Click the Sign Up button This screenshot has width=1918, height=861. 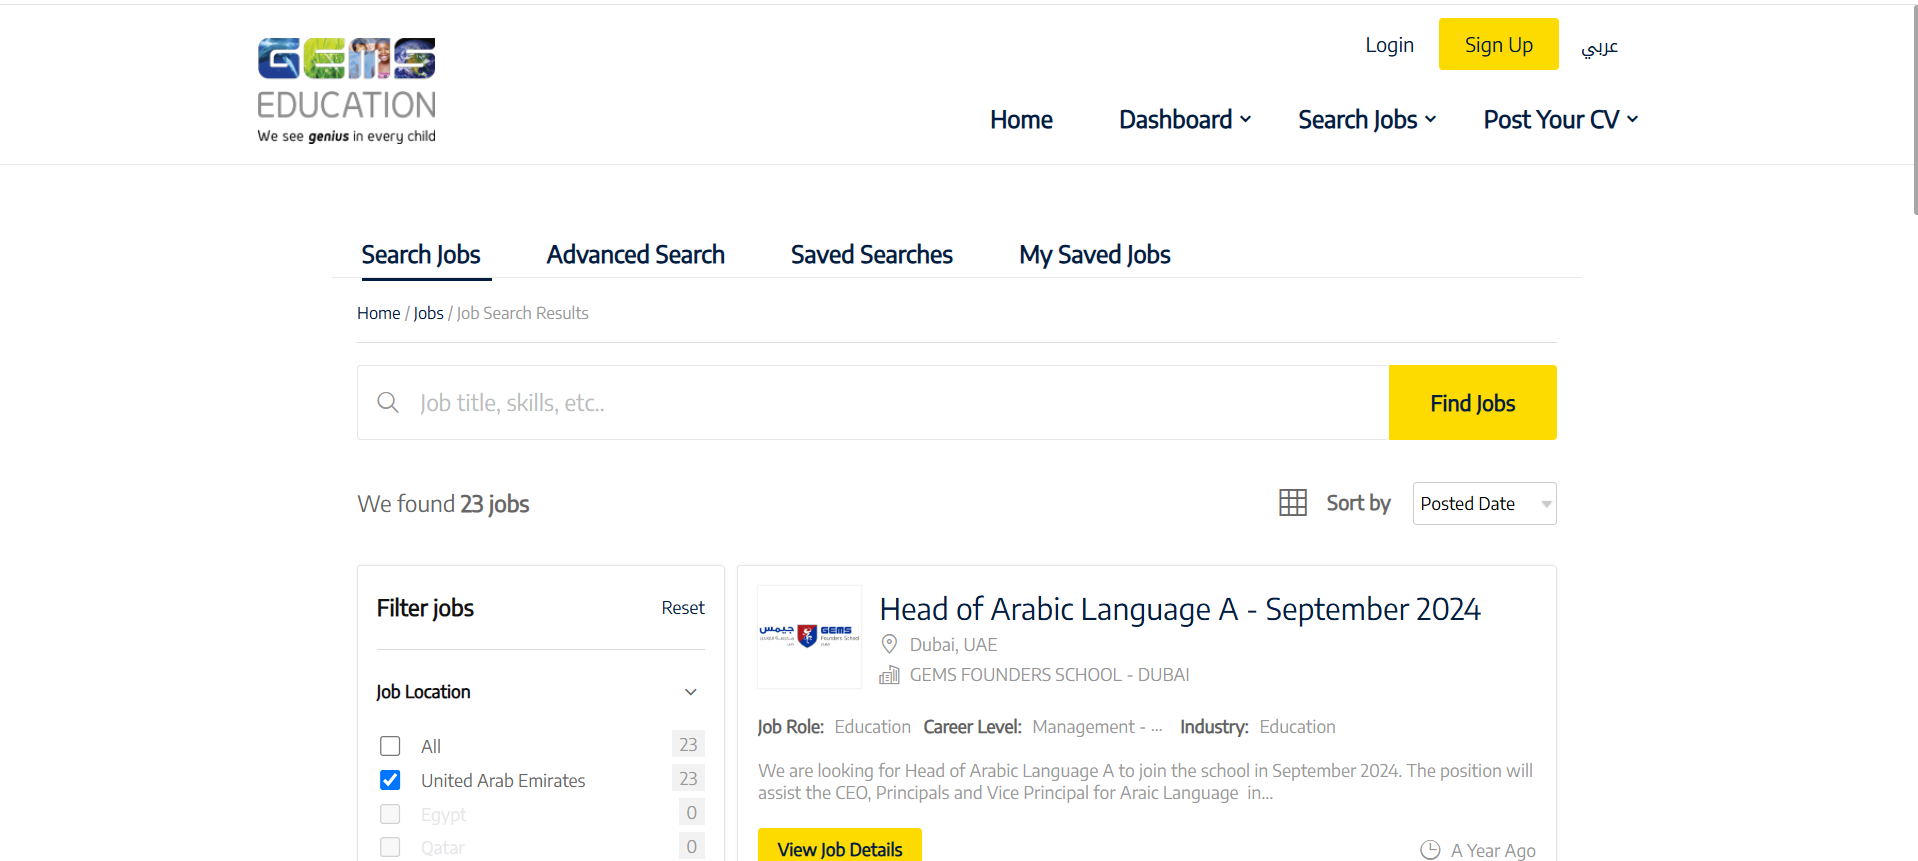click(x=1498, y=44)
